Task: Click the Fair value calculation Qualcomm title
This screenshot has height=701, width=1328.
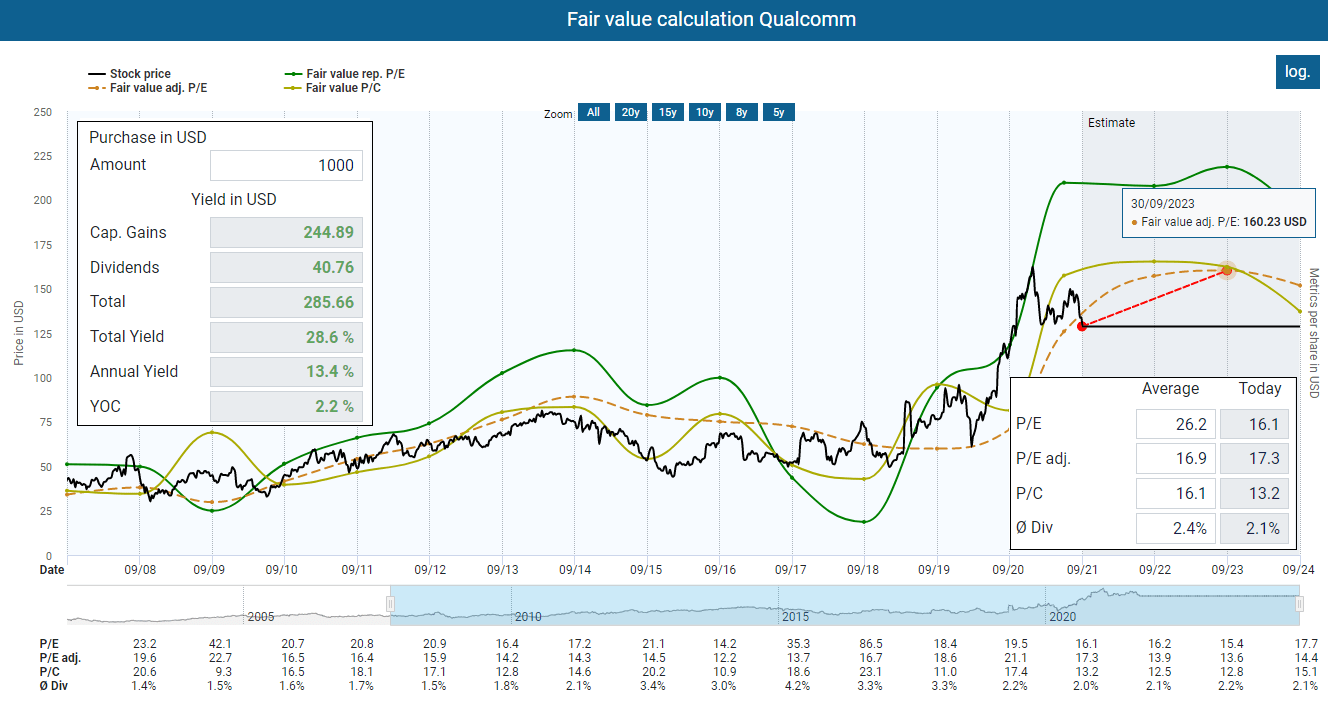Action: 711,19
